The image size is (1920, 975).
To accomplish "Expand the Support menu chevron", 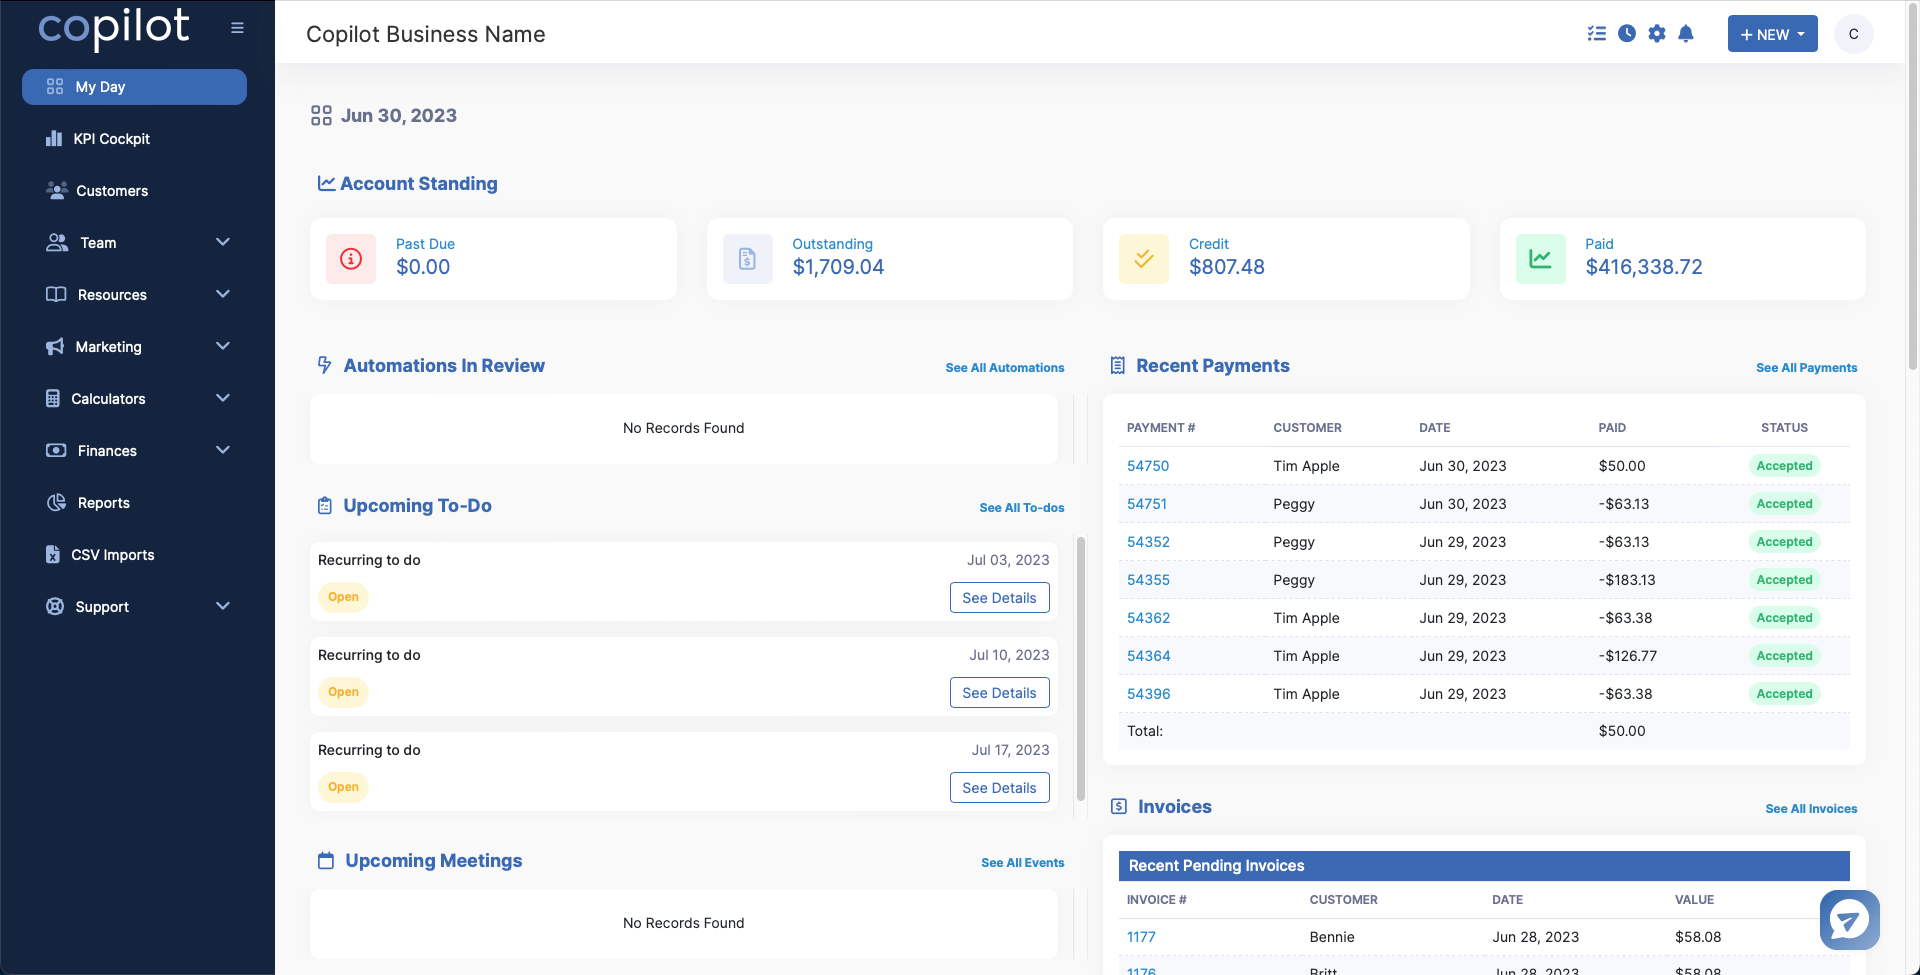I will click(223, 606).
